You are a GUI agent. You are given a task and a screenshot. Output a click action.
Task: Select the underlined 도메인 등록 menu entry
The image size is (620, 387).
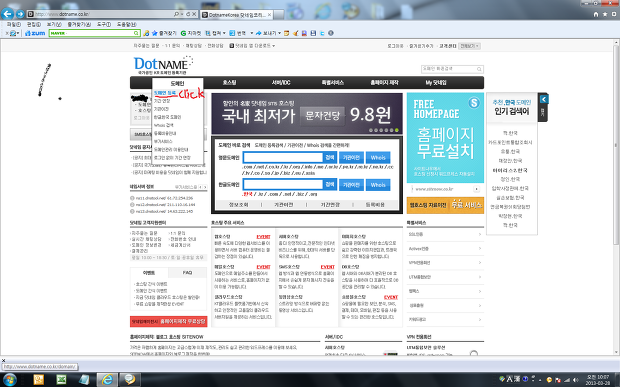[x=165, y=93]
